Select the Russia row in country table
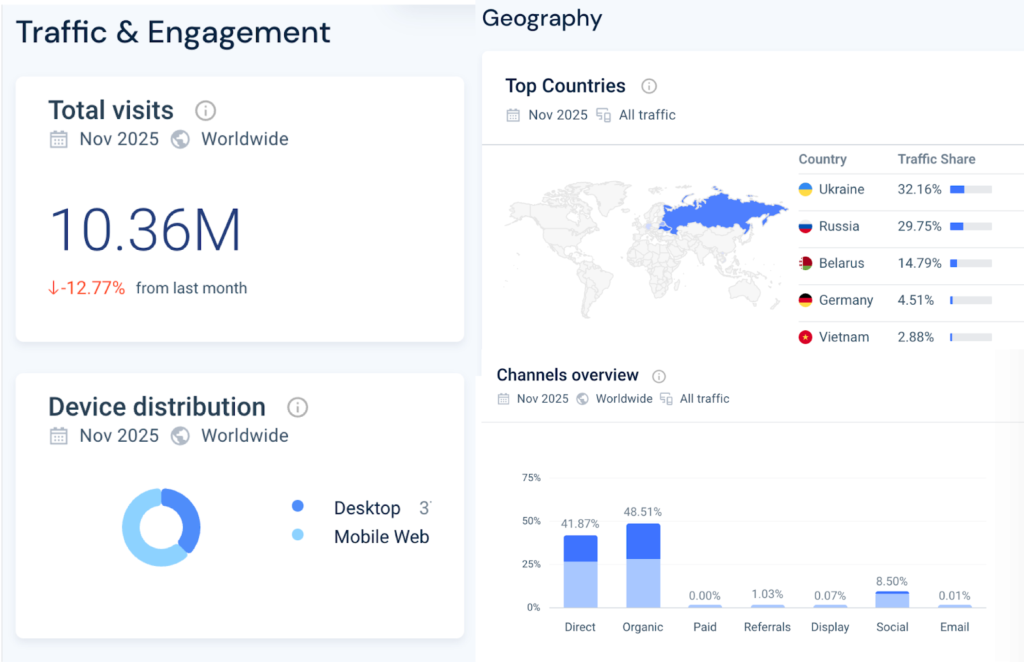1024x662 pixels. (838, 226)
